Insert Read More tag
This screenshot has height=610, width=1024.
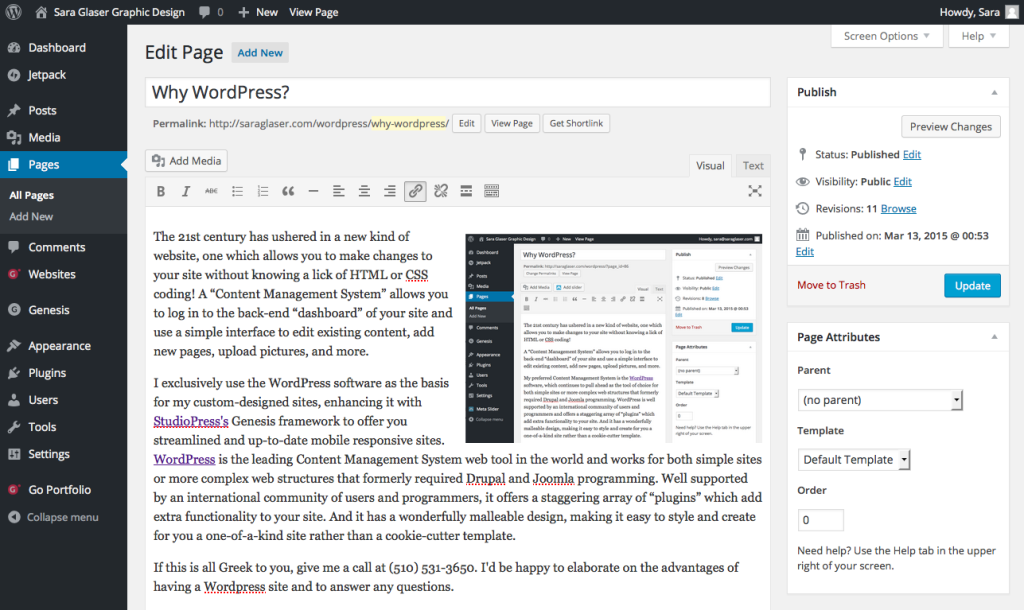click(466, 191)
